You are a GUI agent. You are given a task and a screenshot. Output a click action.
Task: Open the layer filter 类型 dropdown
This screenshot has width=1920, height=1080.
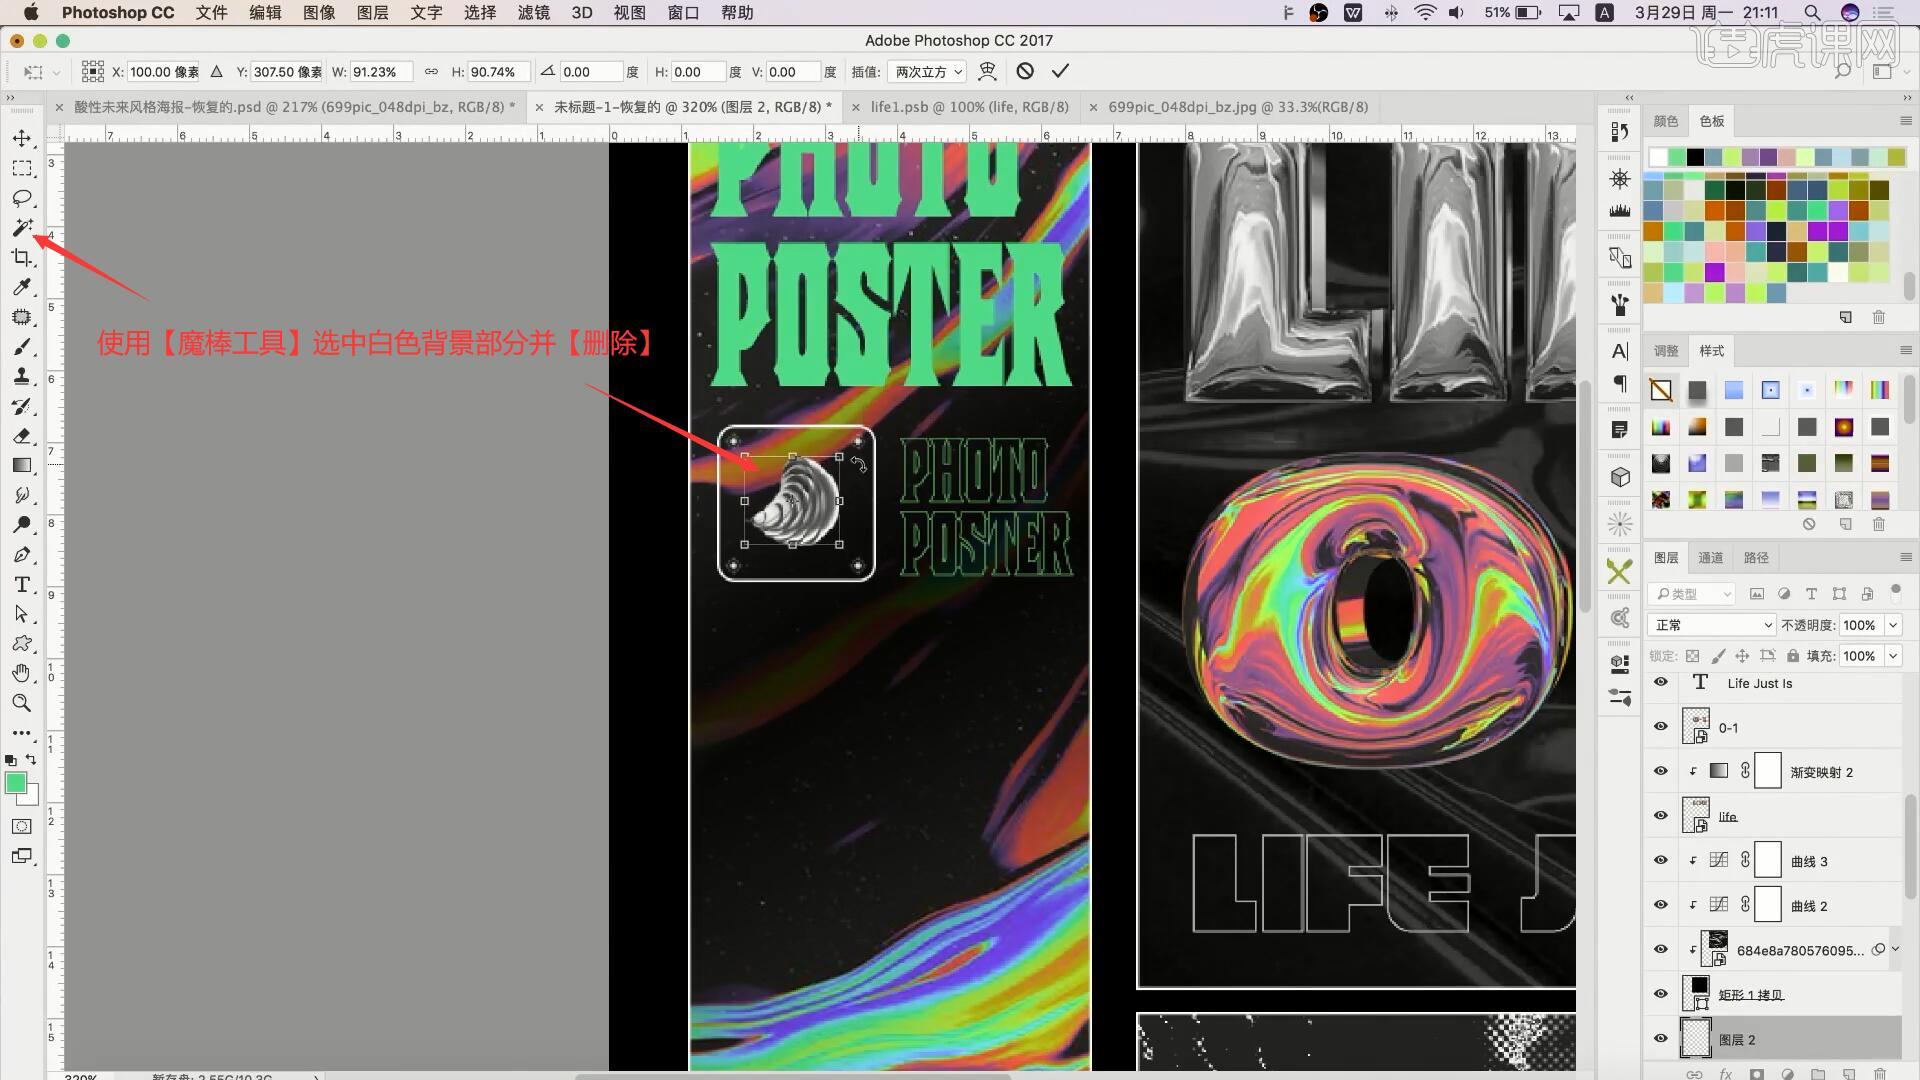click(1691, 594)
